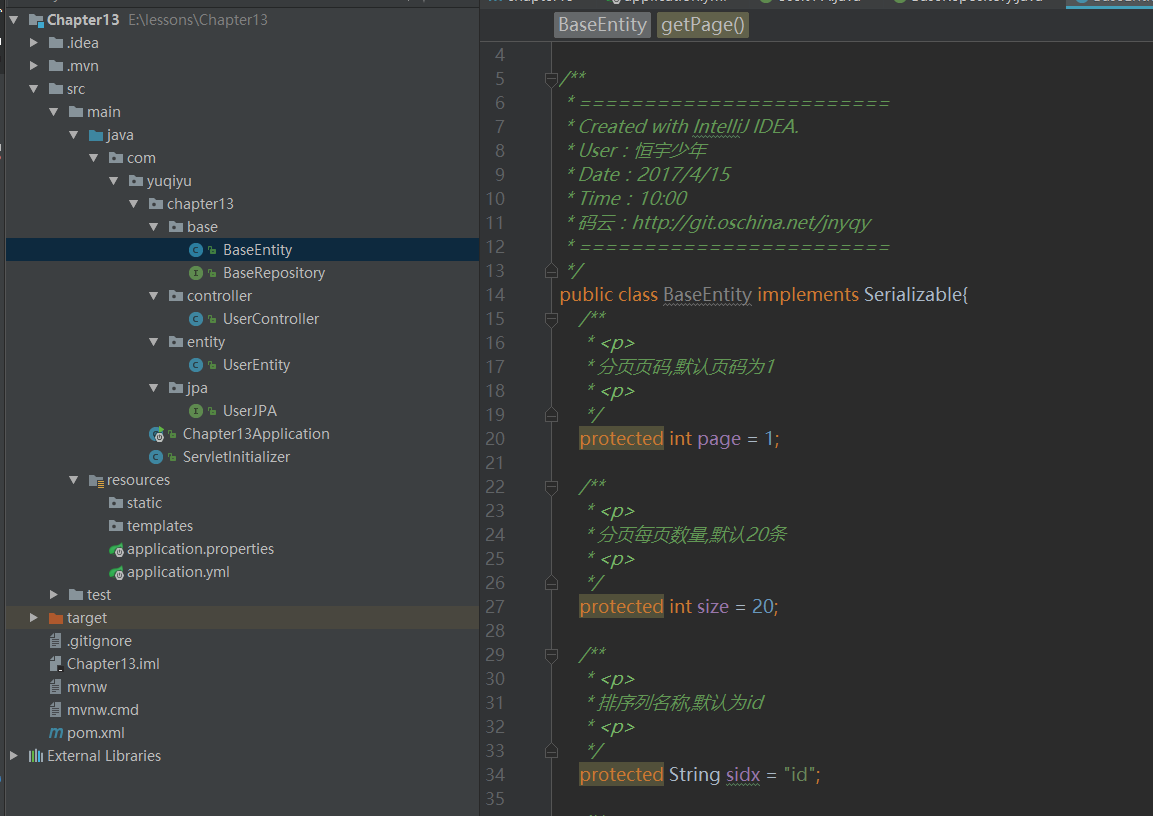Viewport: 1153px width, 816px height.
Task: Collapse the com package arrow
Action: click(93, 157)
